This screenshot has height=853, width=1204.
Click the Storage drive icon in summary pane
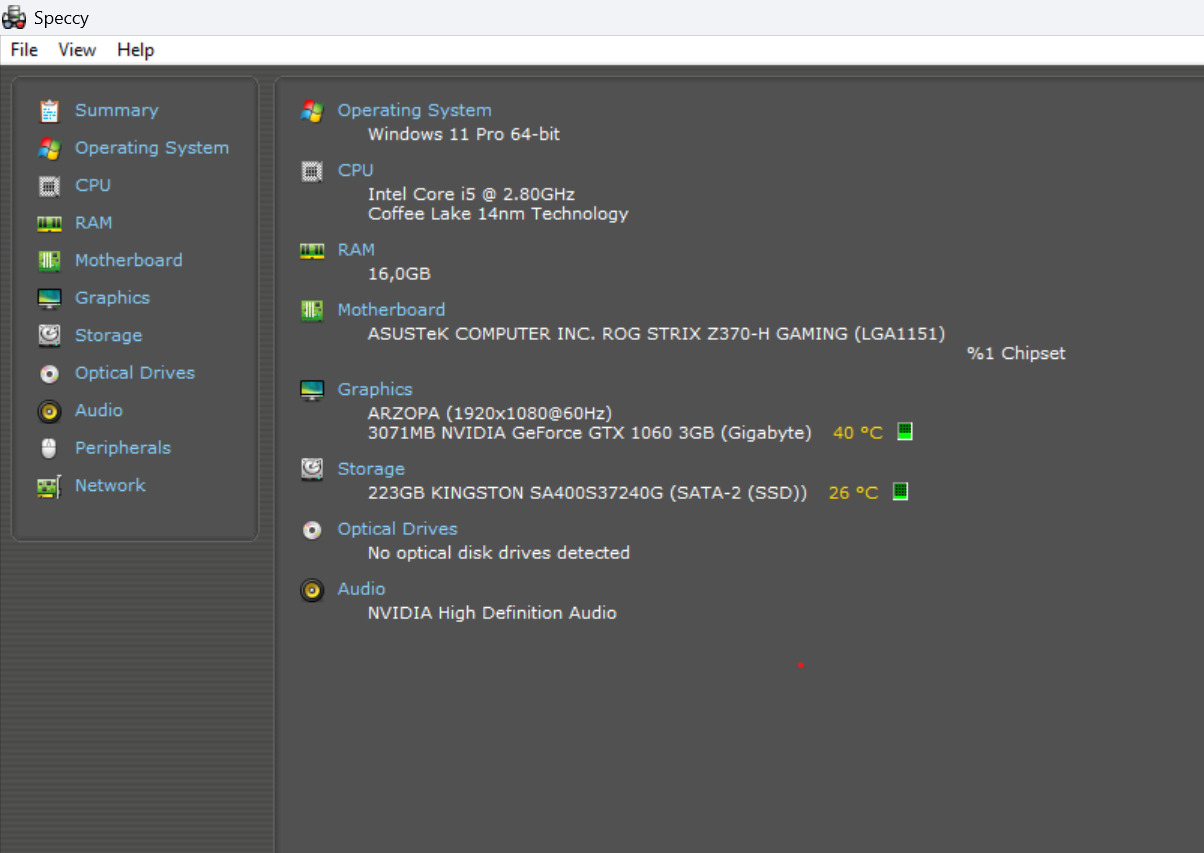tap(312, 470)
